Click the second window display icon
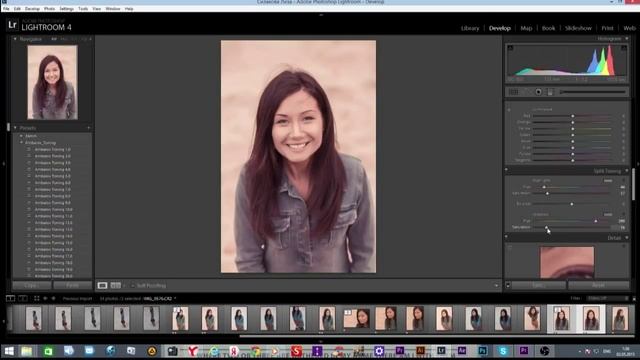This screenshot has width=640, height=360. (23, 298)
